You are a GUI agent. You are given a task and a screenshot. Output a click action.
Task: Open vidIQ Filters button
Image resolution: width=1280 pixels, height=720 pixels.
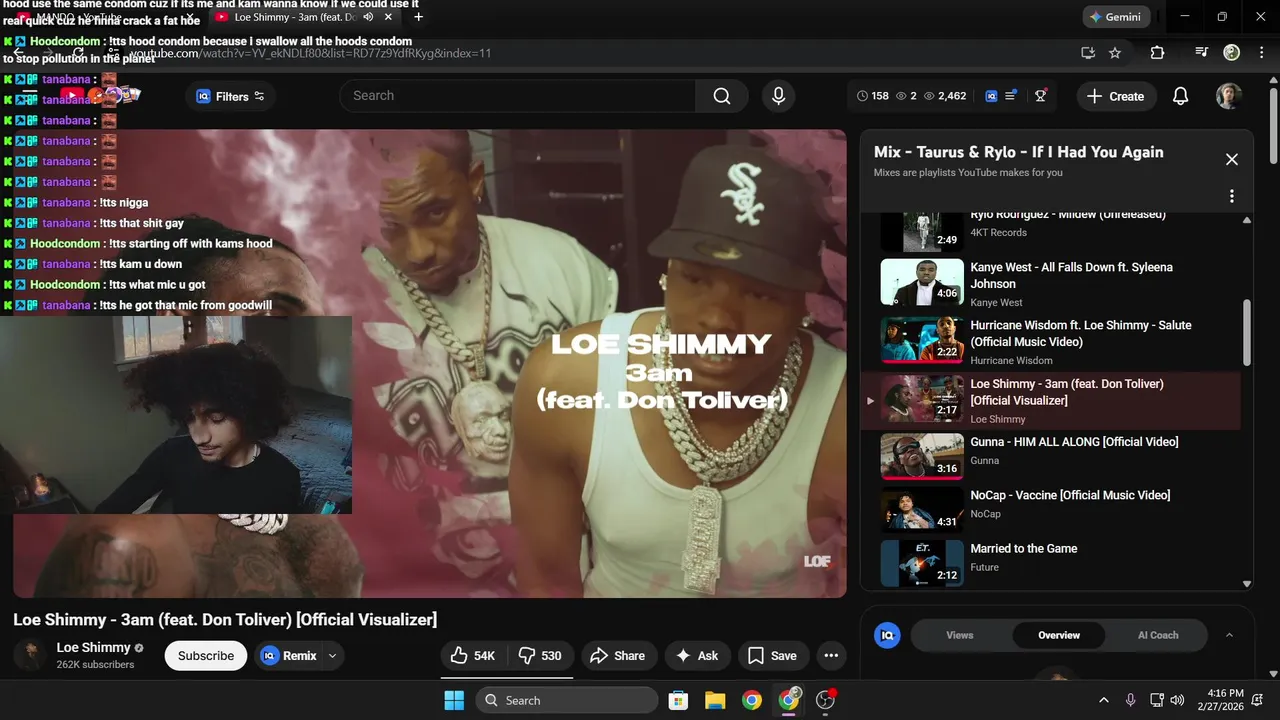pos(231,96)
